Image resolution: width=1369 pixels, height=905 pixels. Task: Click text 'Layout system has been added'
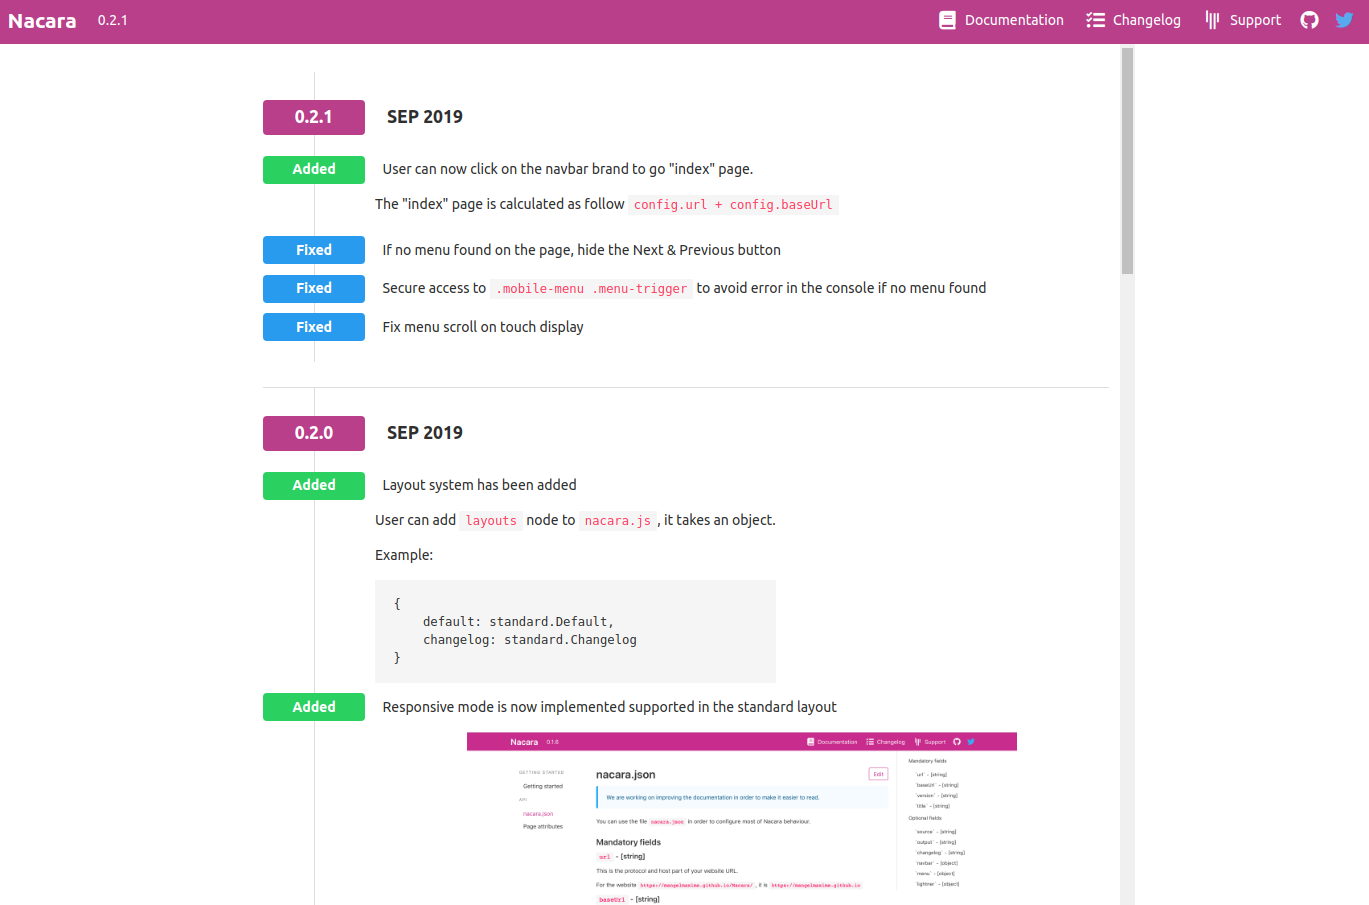click(x=480, y=485)
